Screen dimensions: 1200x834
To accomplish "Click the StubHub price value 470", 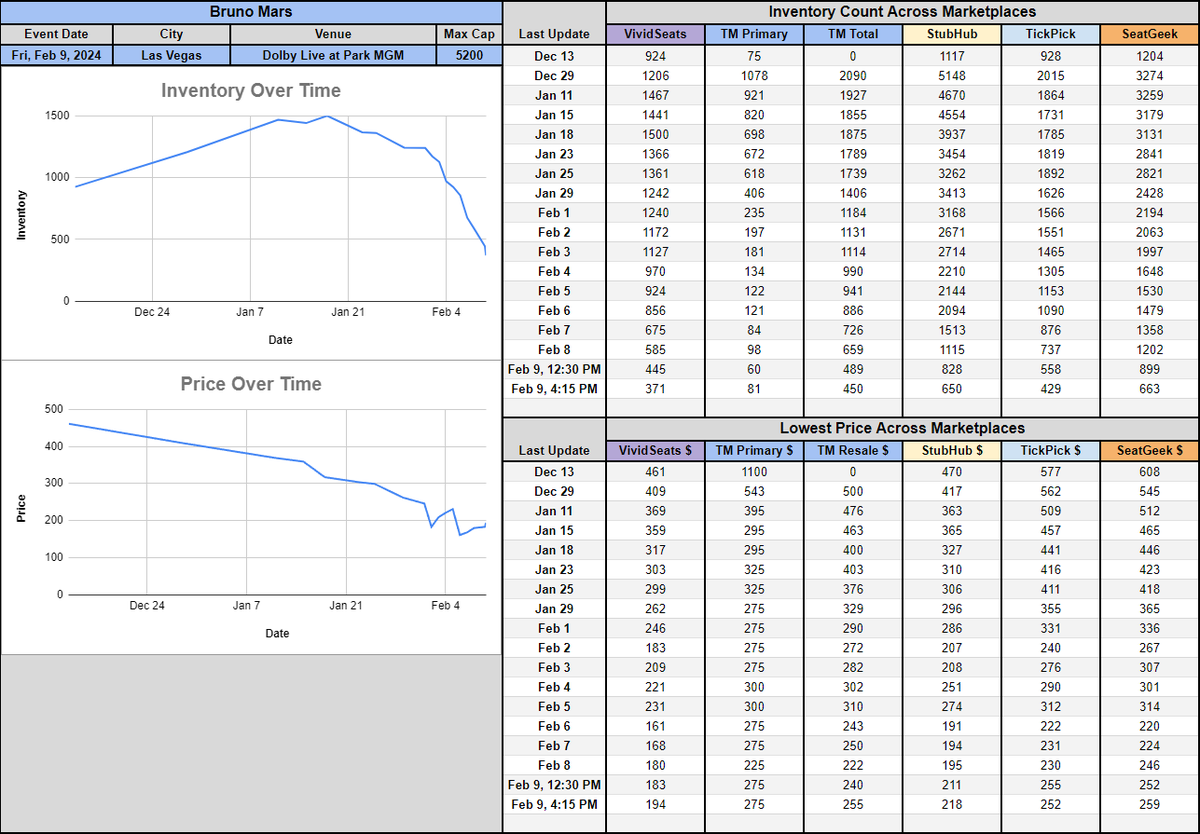I will click(x=951, y=472).
